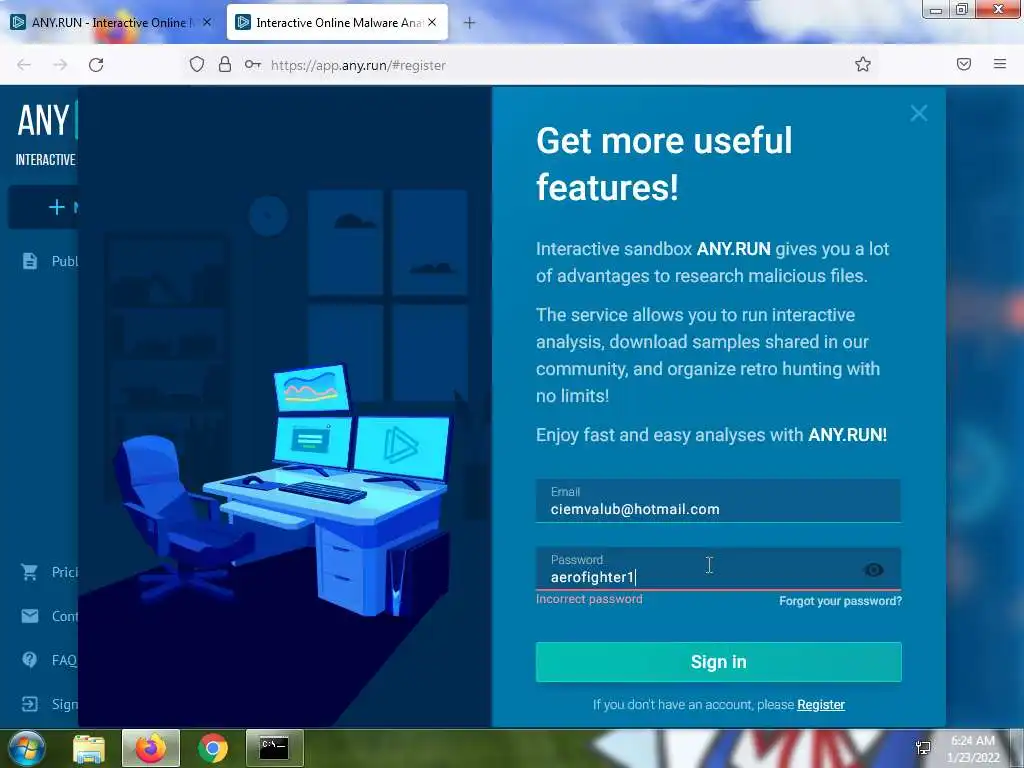Save page to Pocket
This screenshot has height=768, width=1024.
point(964,64)
